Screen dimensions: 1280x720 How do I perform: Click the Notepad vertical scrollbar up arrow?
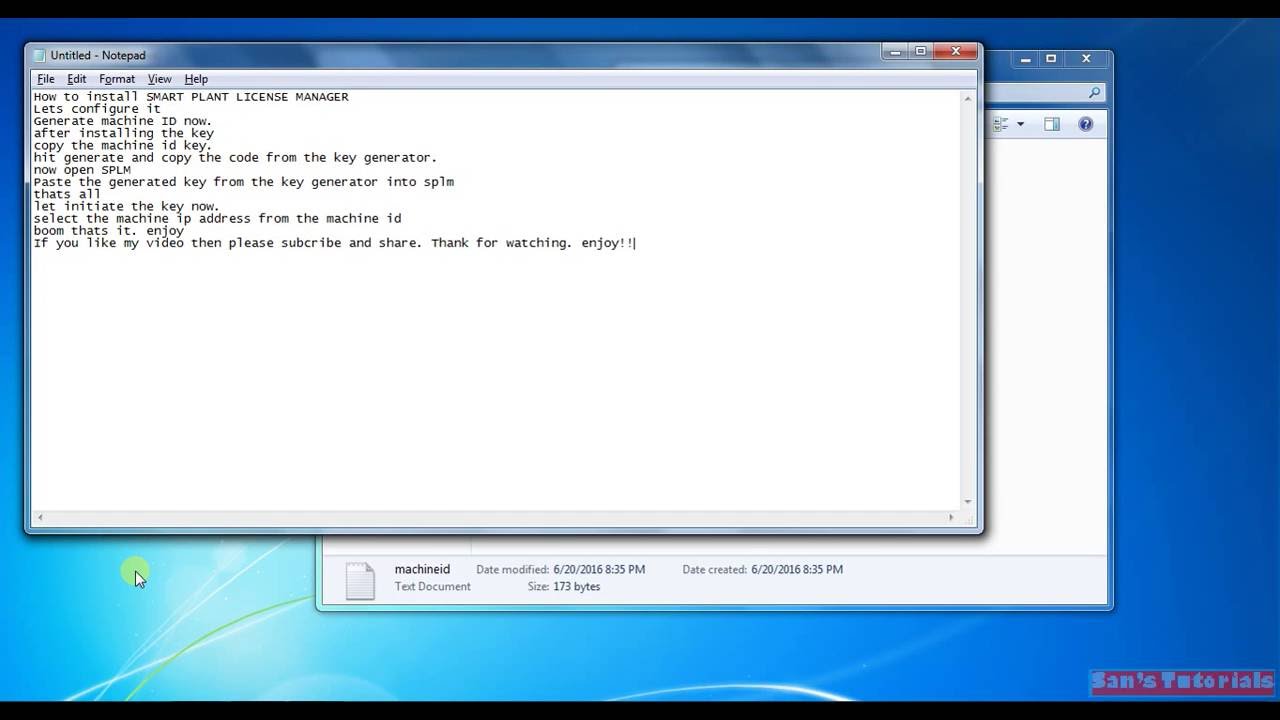968,98
